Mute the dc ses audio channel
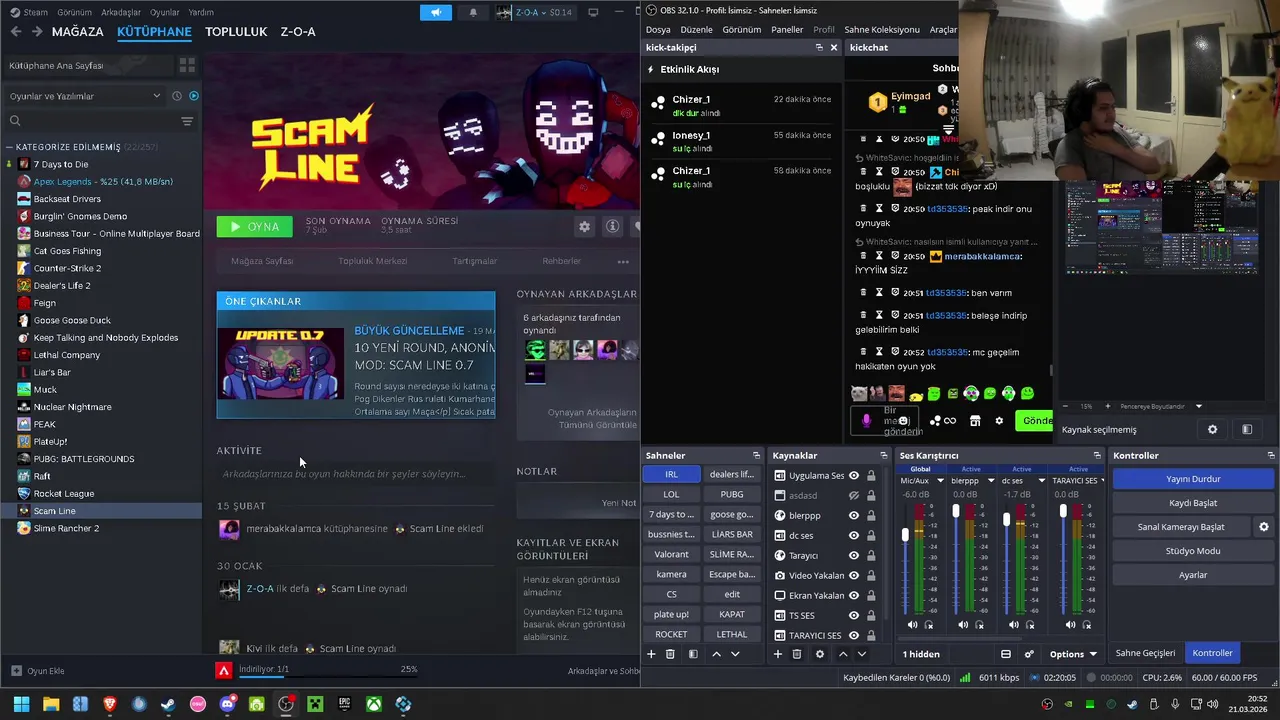The width and height of the screenshot is (1280, 720). (x=1014, y=625)
